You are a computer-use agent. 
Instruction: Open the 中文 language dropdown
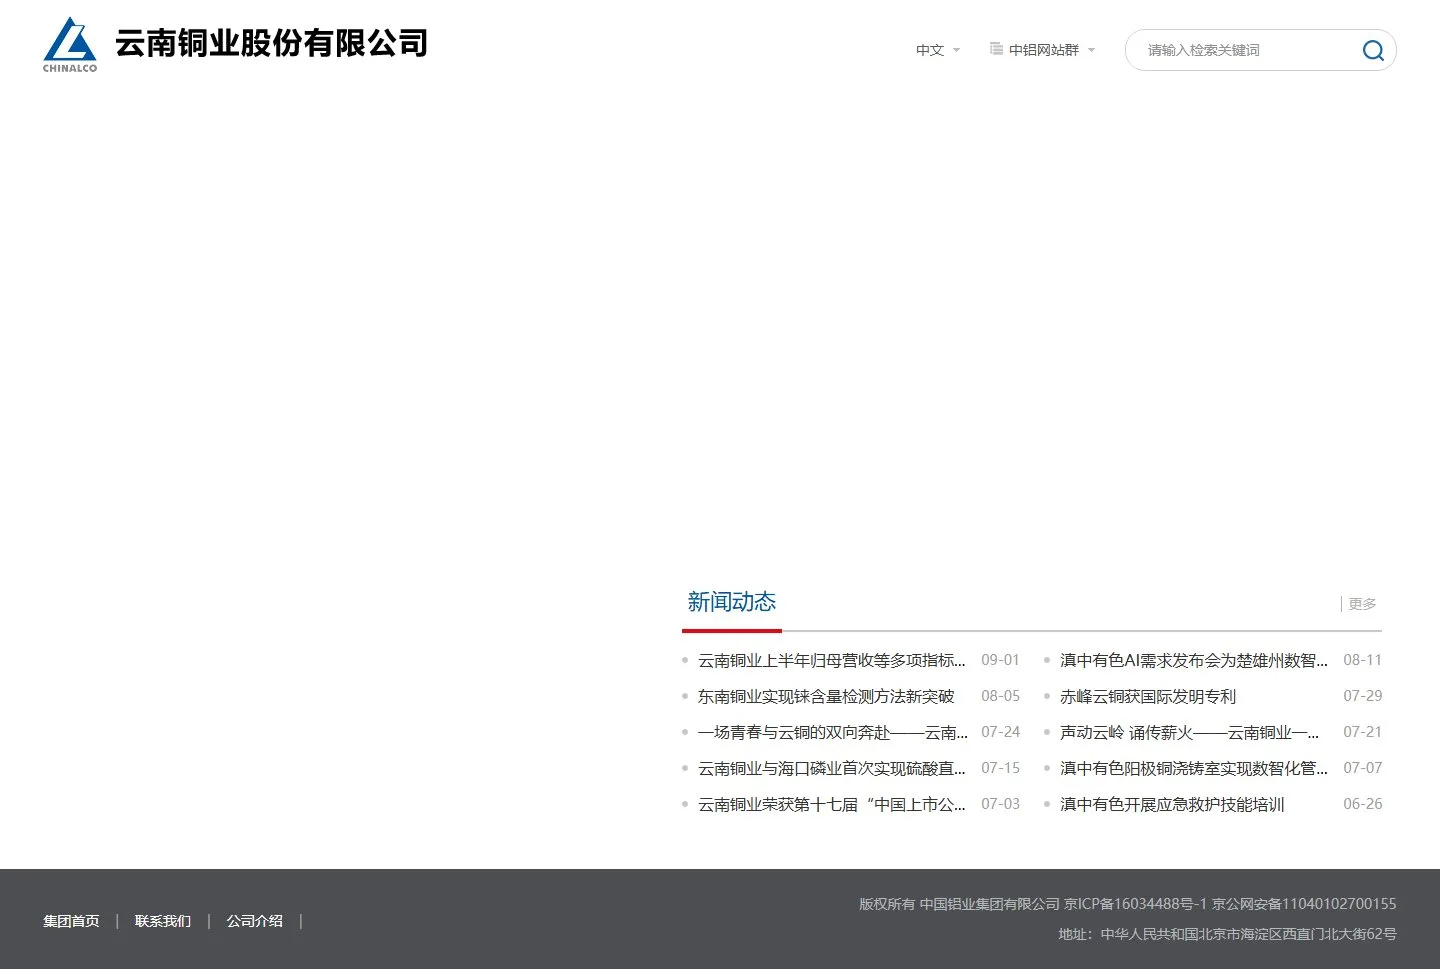937,50
